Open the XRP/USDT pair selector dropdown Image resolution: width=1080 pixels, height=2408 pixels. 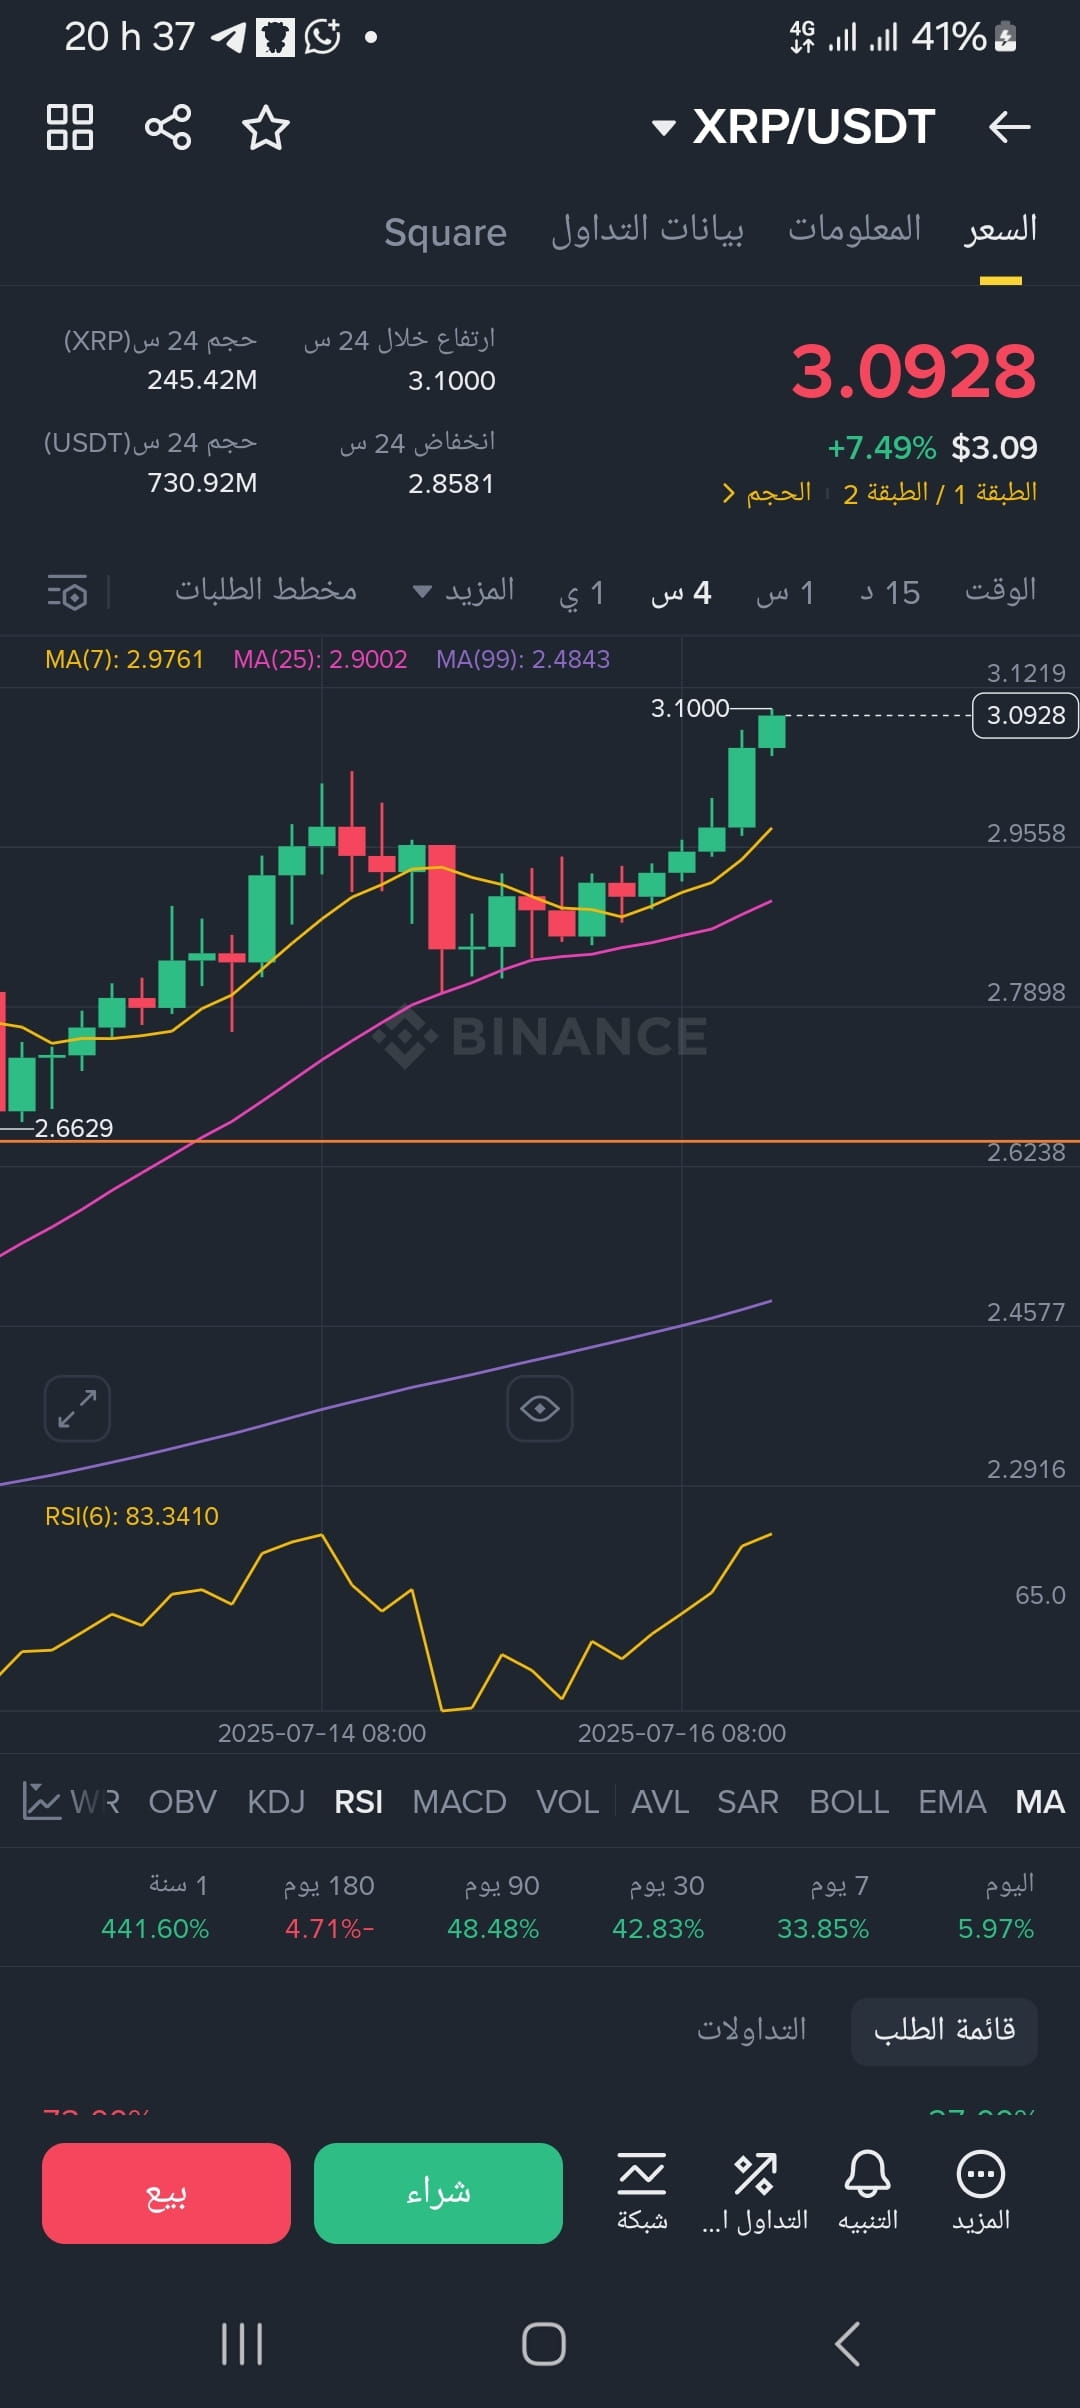793,127
